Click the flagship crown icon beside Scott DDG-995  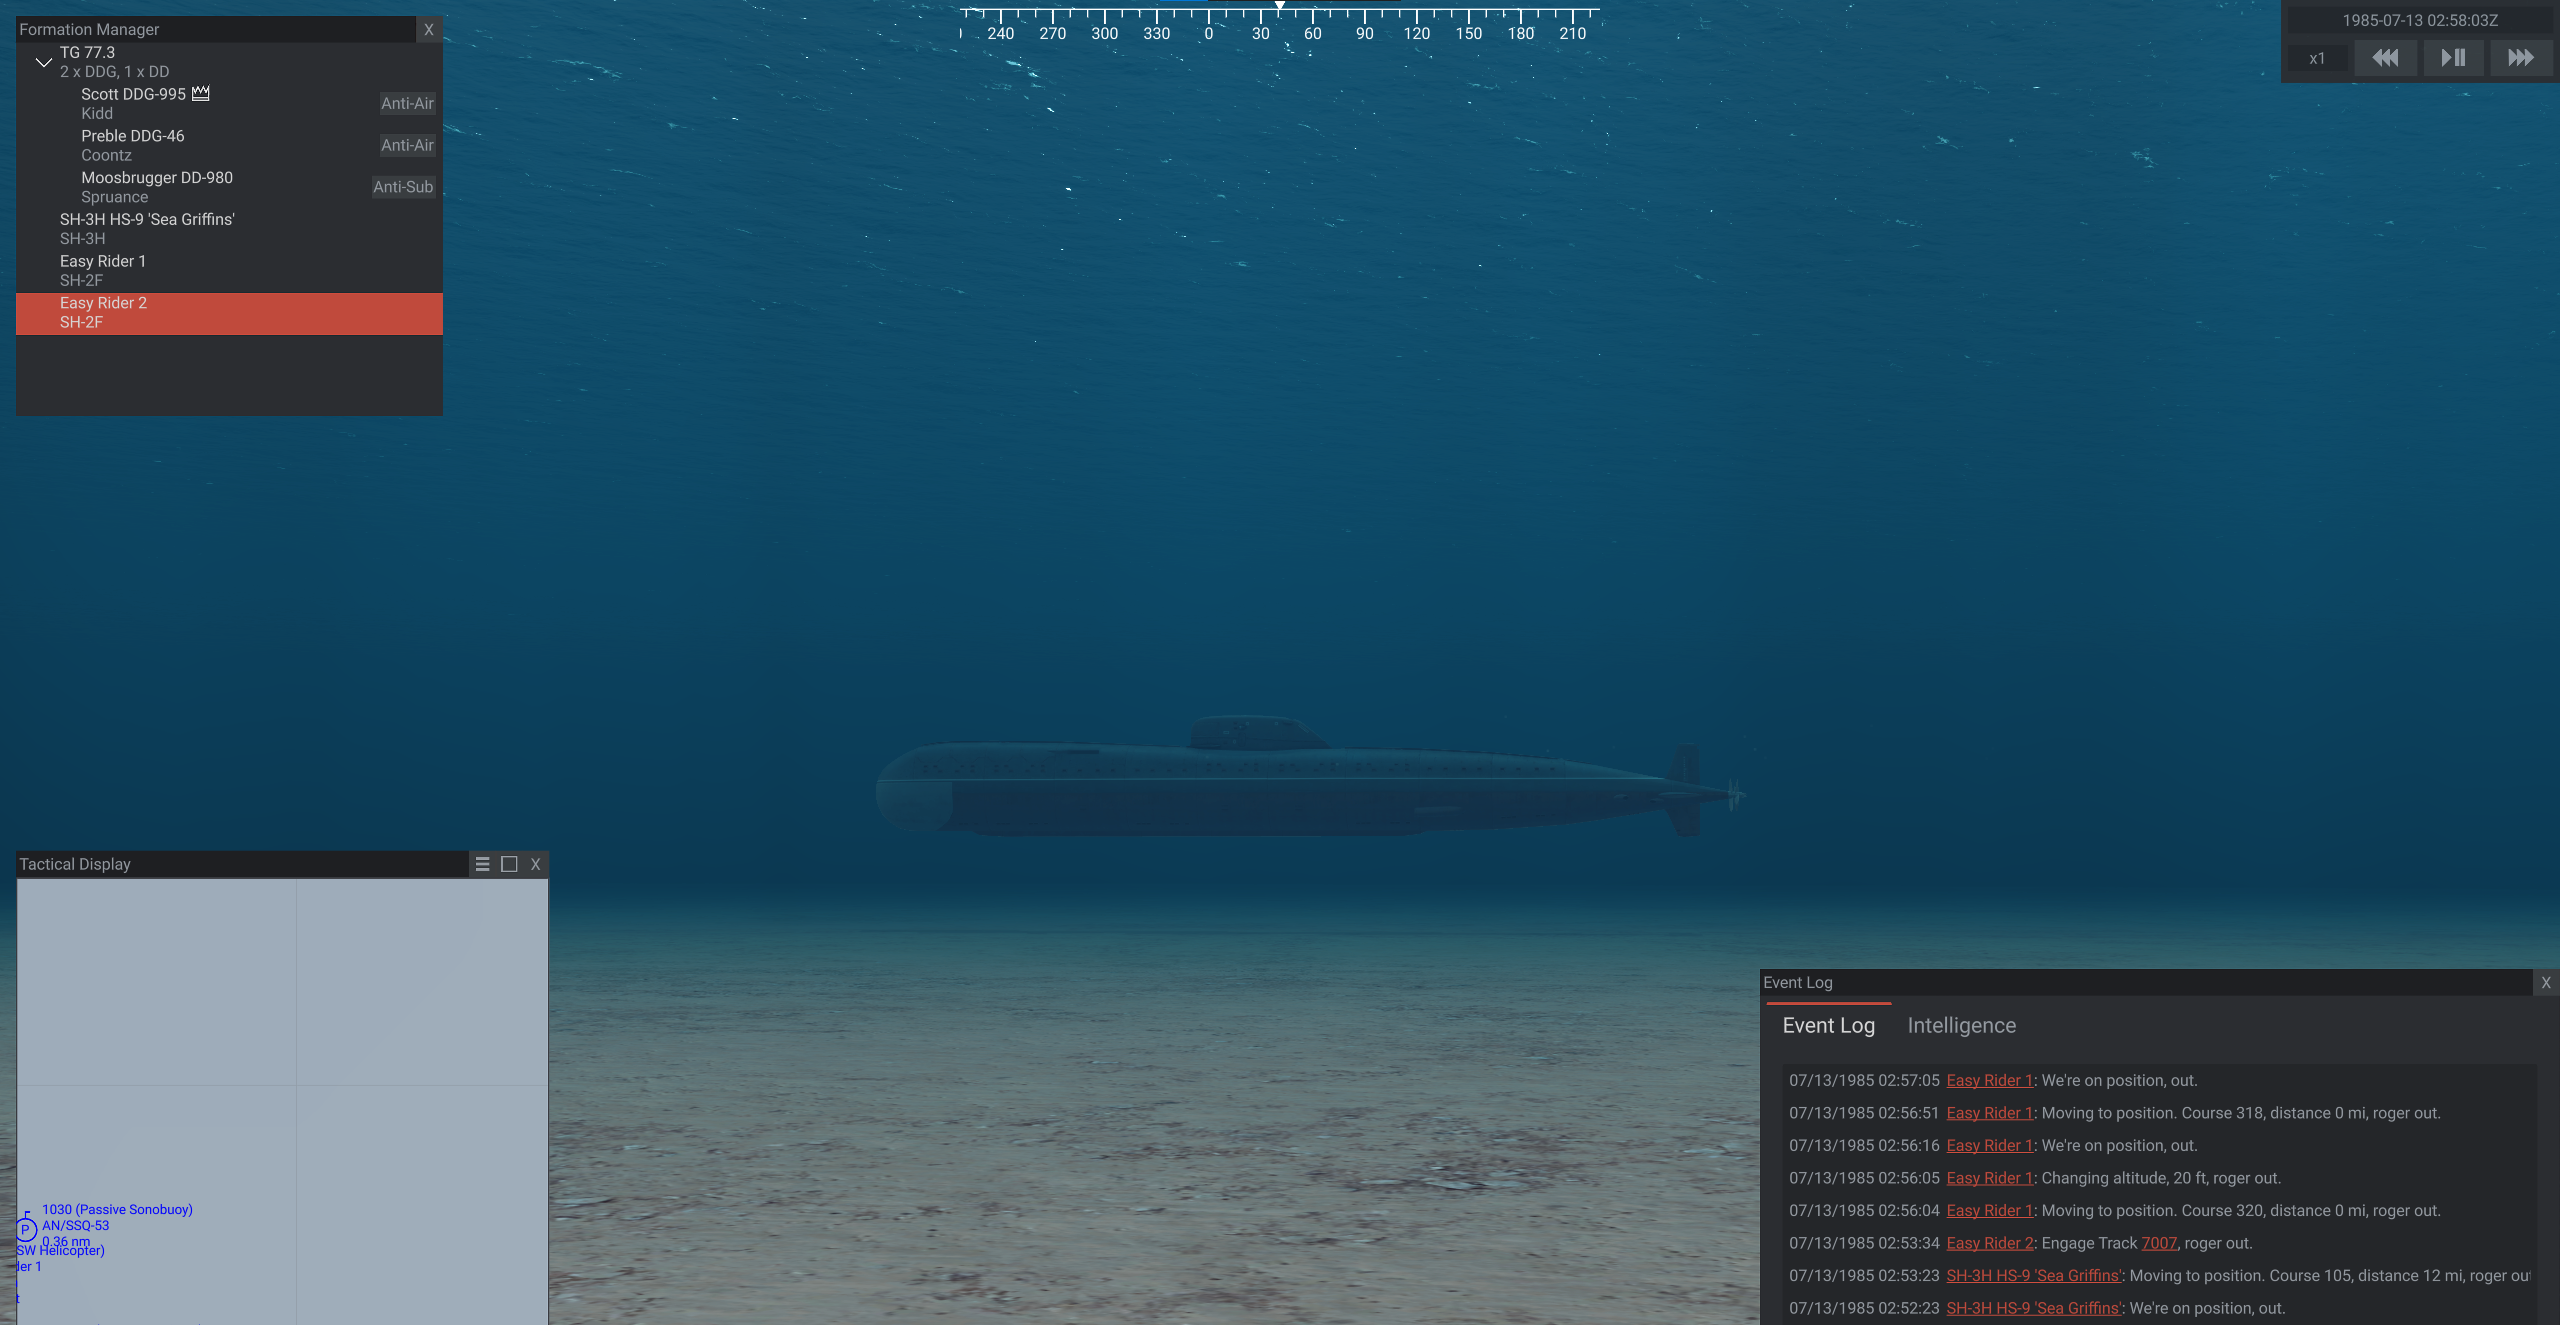201,93
